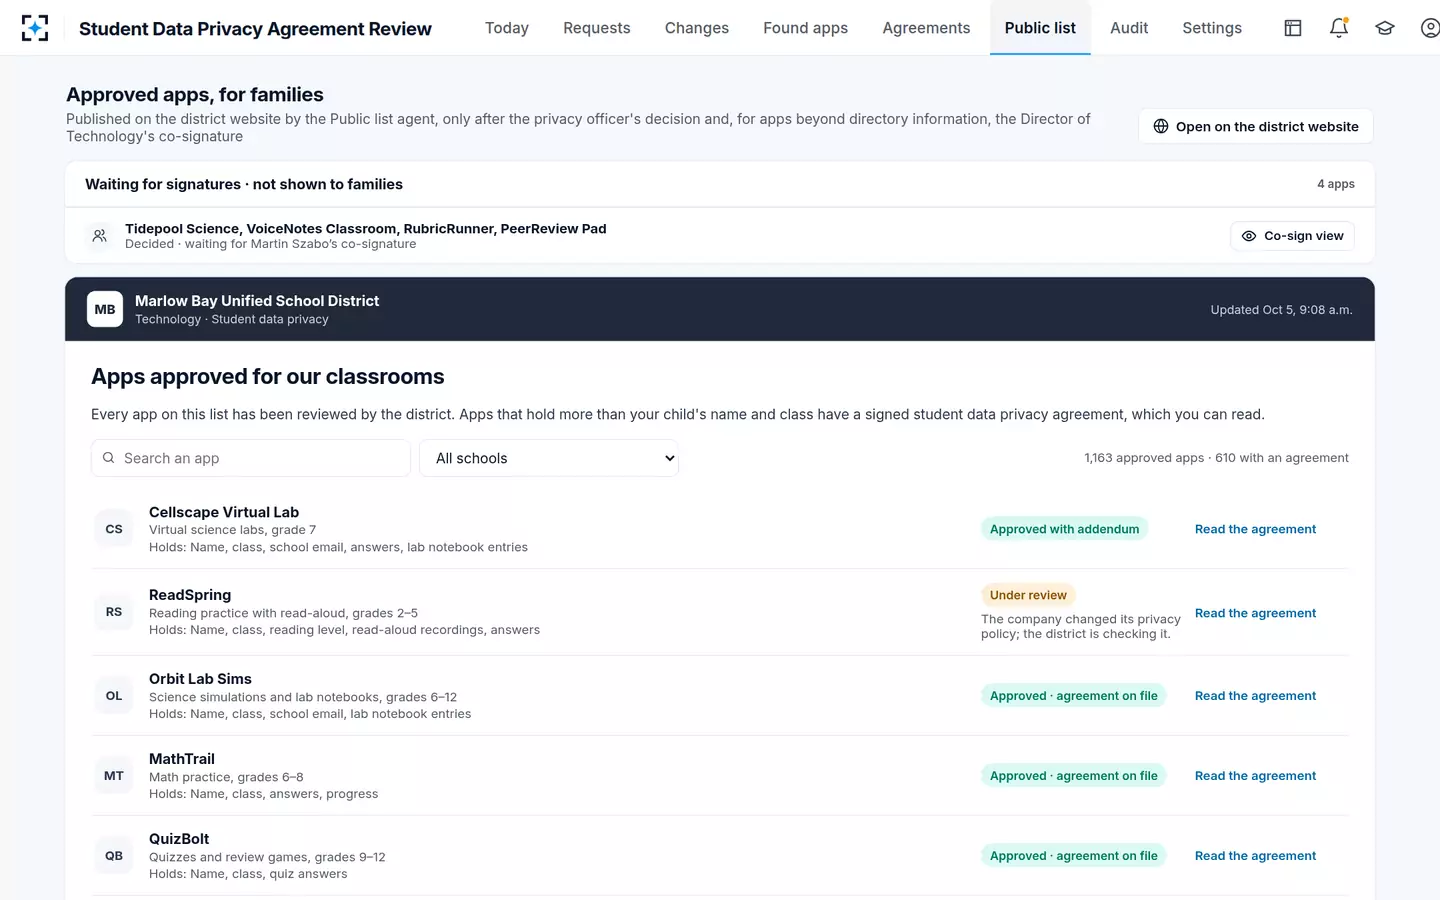Image resolution: width=1440 pixels, height=900 pixels.
Task: Click '1,163 approved apps' count text
Action: pyautogui.click(x=1144, y=458)
